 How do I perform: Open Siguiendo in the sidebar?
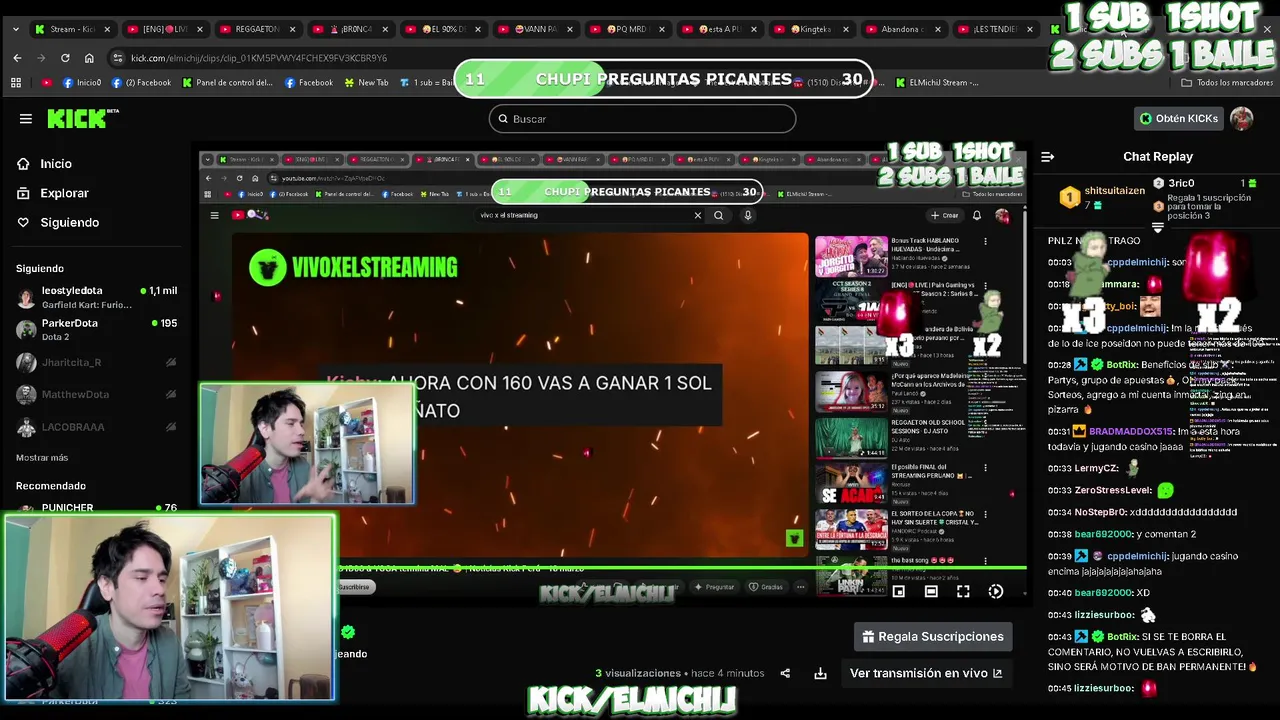[x=69, y=222]
